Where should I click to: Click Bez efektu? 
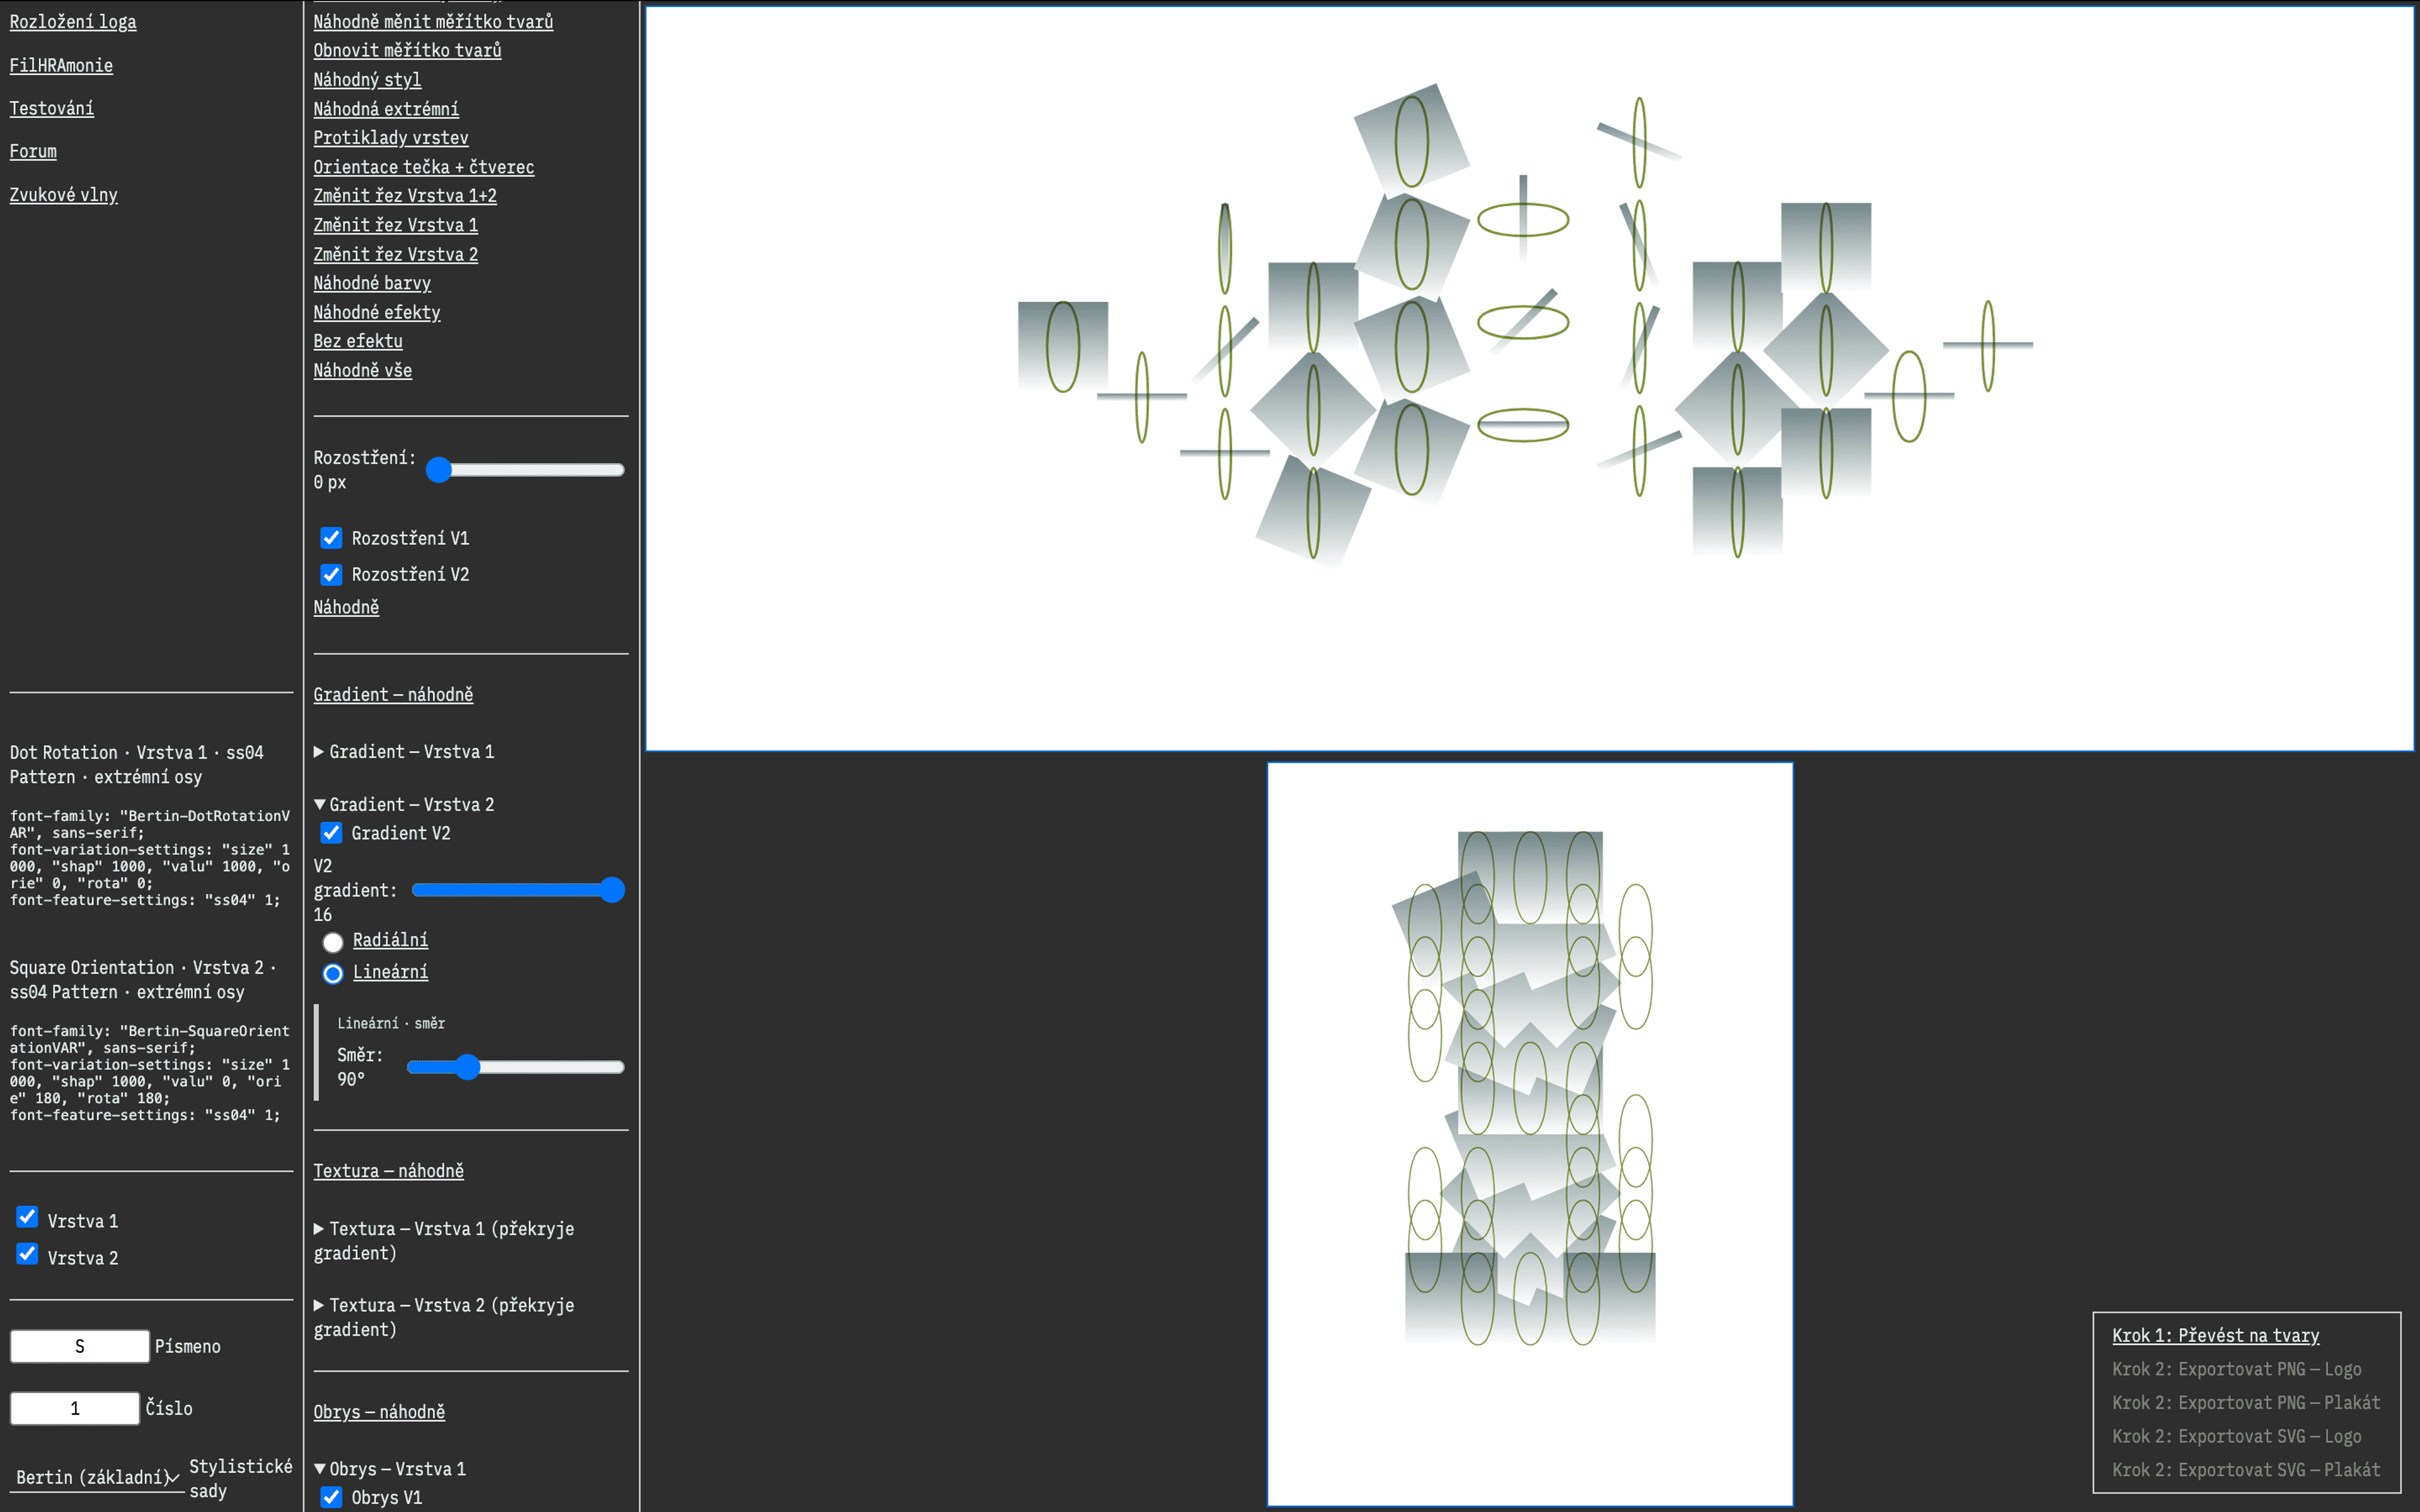pyautogui.click(x=358, y=341)
